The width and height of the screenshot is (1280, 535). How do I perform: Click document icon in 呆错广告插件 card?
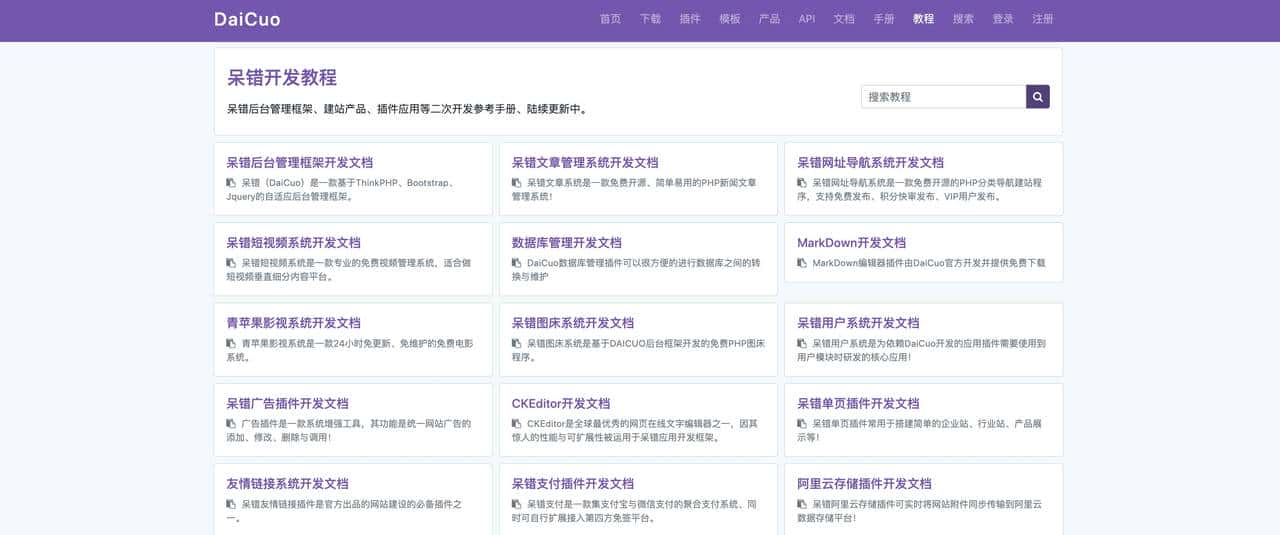point(231,424)
